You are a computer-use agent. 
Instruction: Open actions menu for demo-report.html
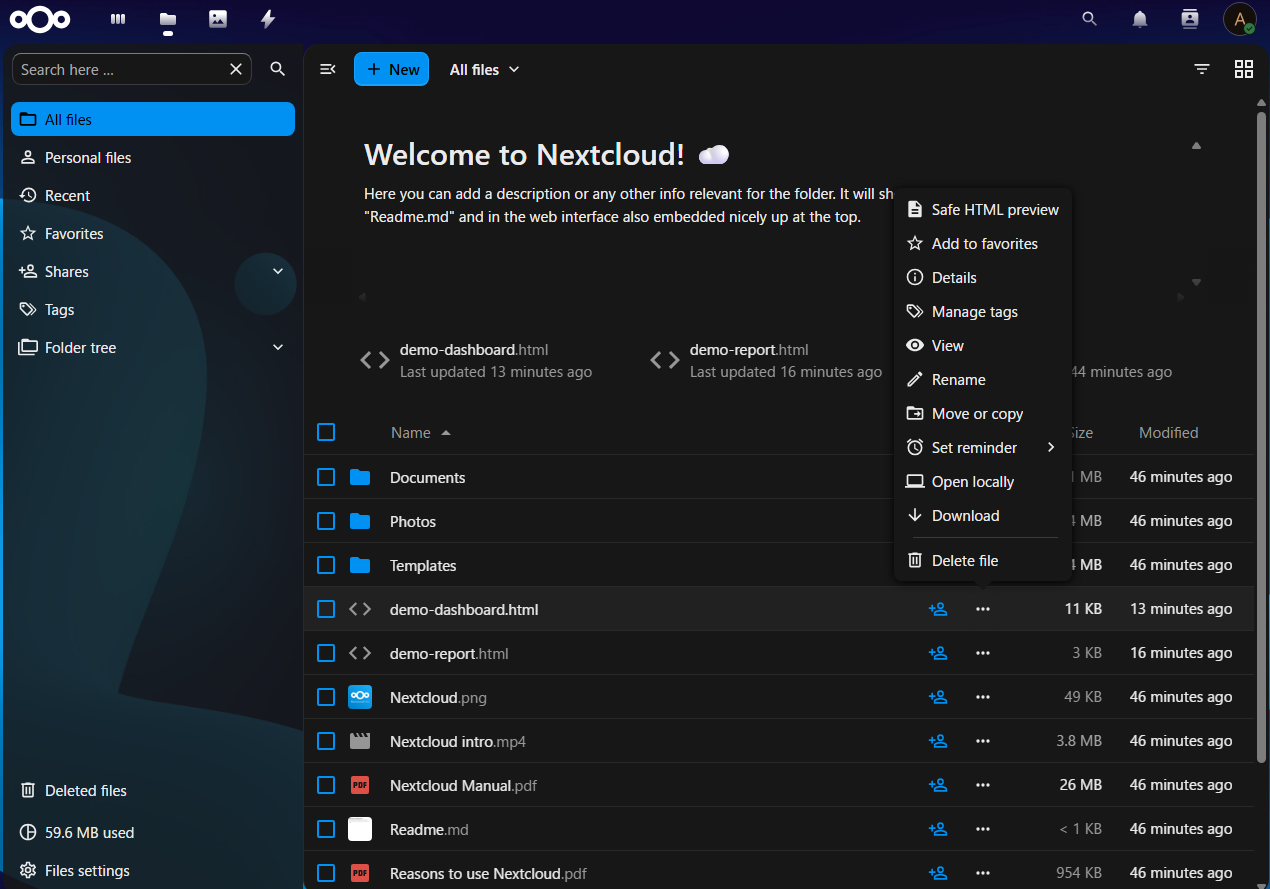(983, 653)
